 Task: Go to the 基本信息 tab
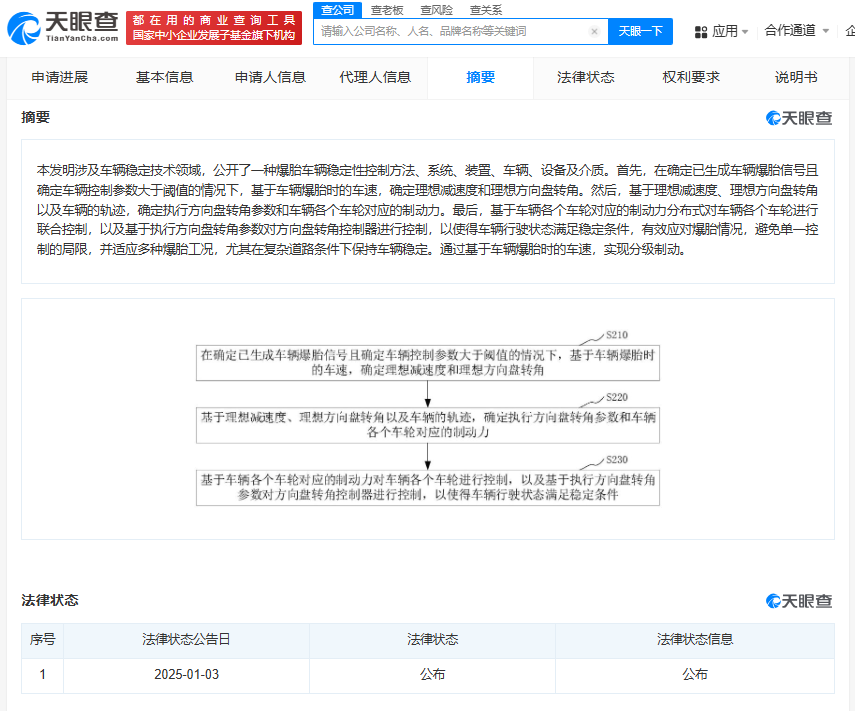pyautogui.click(x=165, y=77)
